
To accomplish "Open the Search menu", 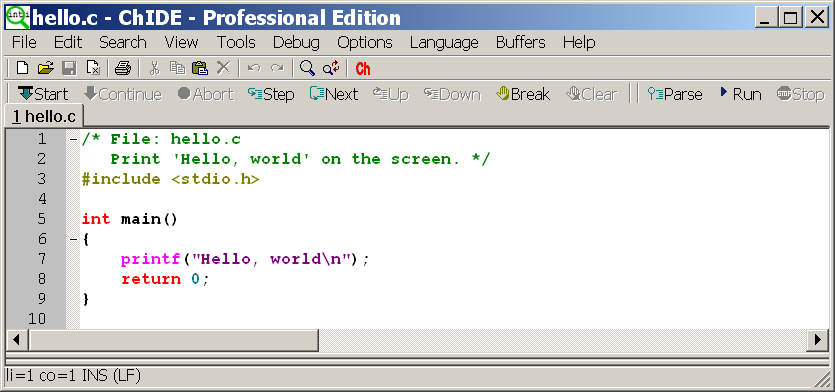I will (122, 42).
